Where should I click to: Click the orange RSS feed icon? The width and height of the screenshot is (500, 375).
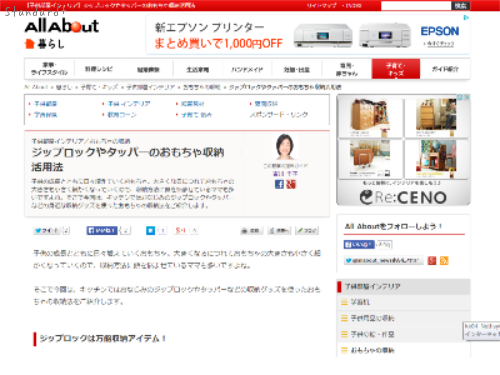coord(444,260)
